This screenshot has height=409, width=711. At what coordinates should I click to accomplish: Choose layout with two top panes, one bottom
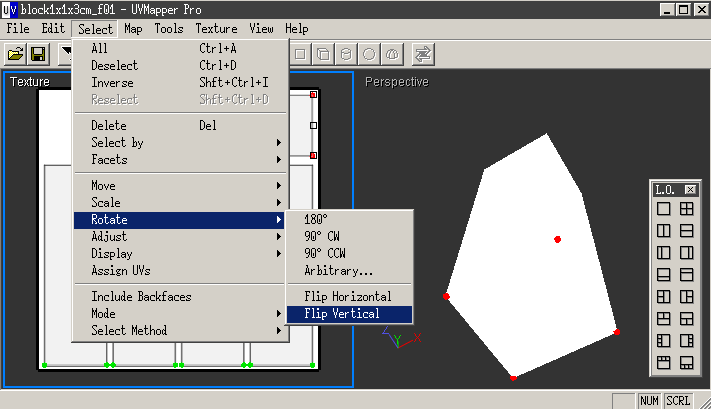pos(663,319)
